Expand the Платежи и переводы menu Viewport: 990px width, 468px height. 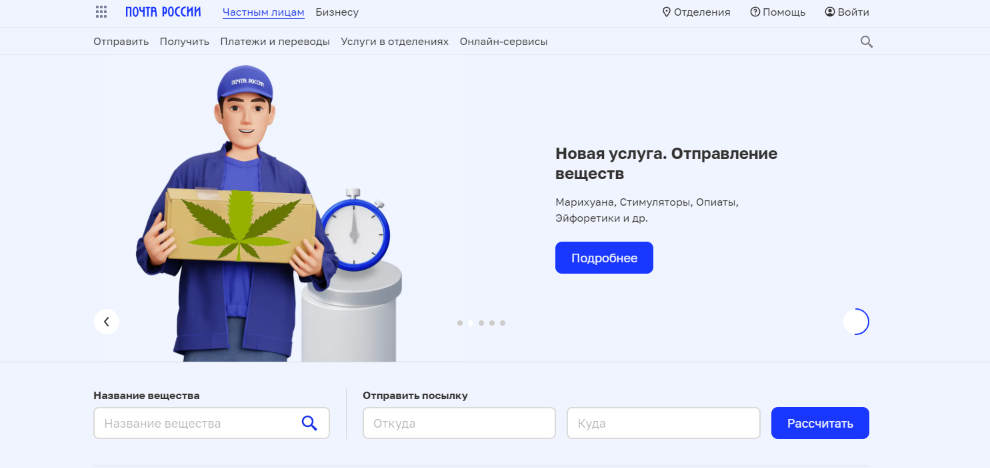click(275, 42)
